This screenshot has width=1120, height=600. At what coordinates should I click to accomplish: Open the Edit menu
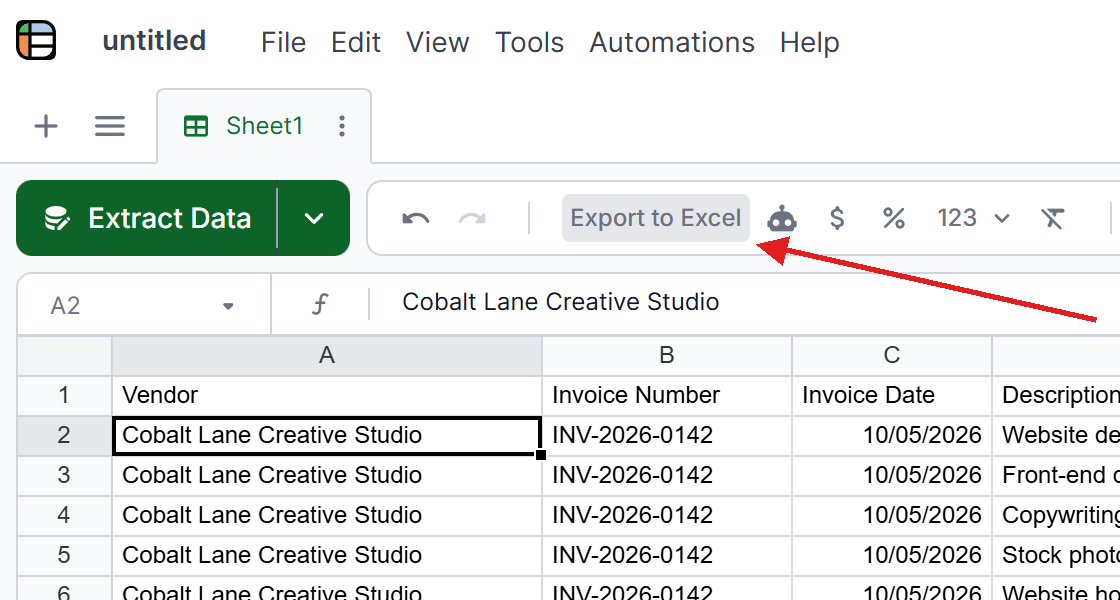pyautogui.click(x=356, y=42)
